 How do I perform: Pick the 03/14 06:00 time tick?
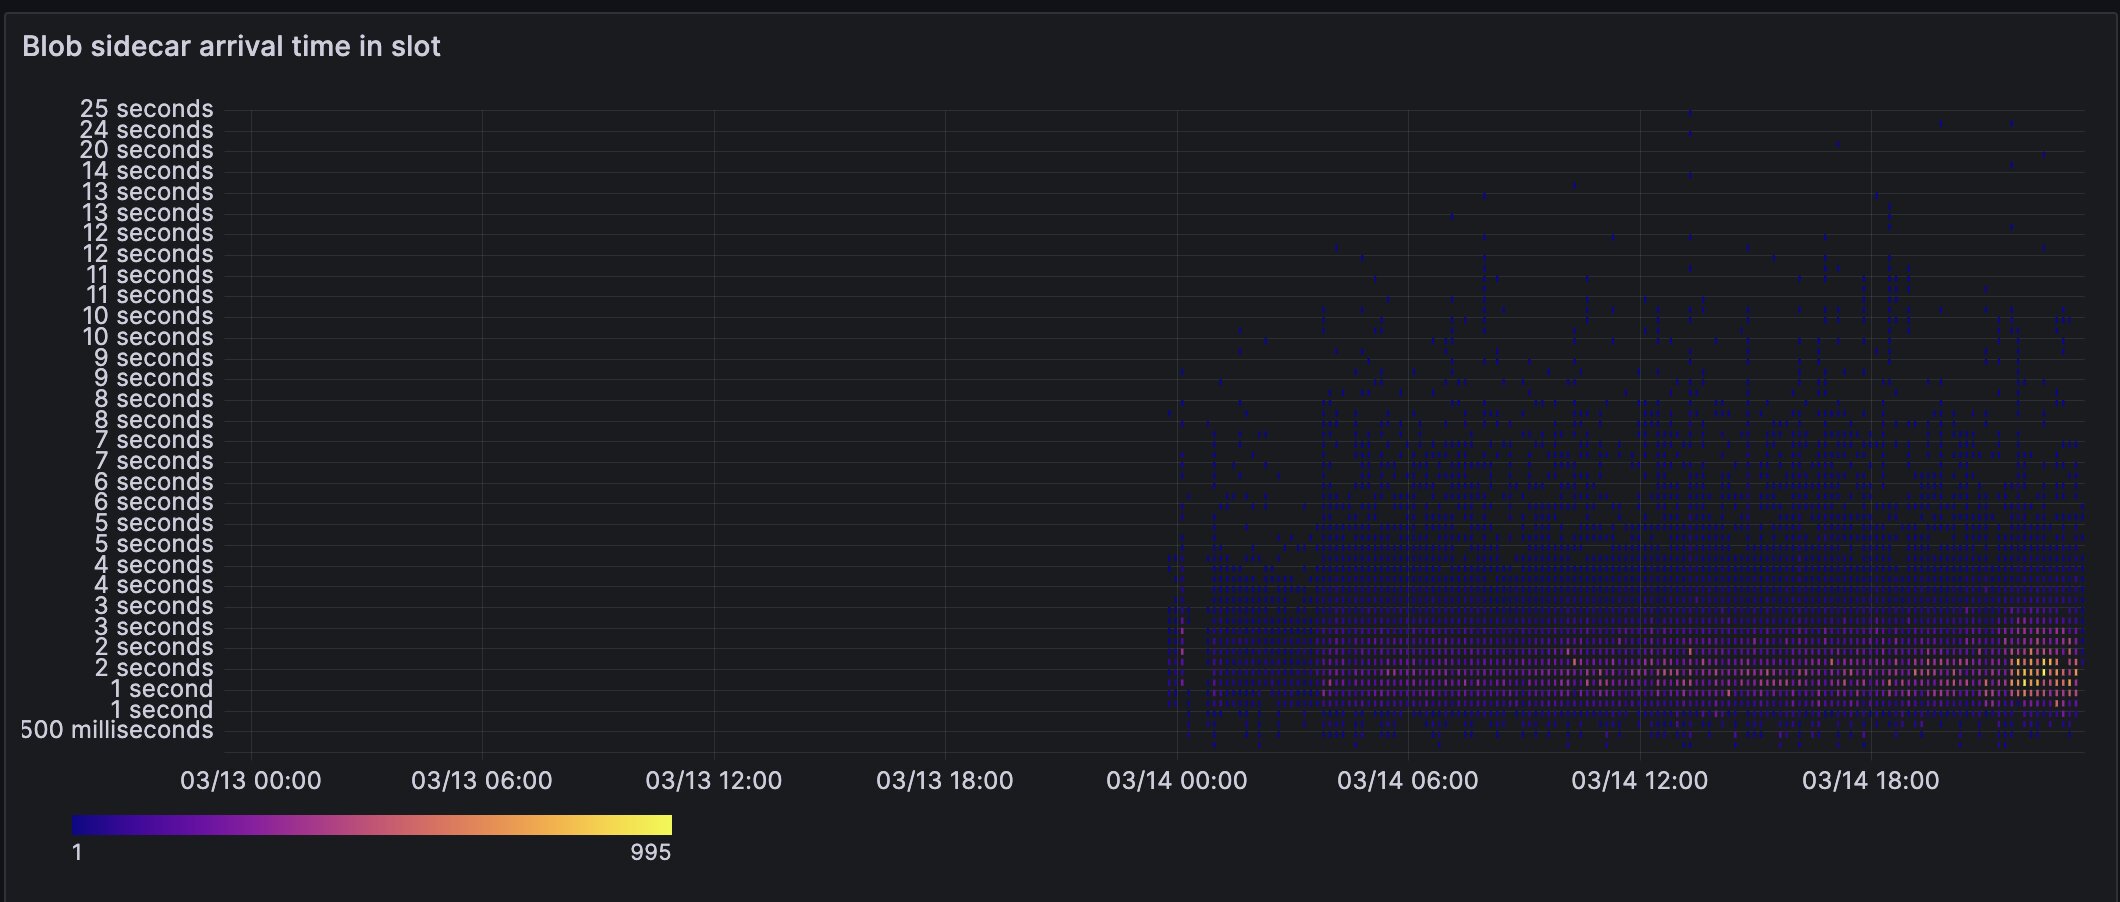(1407, 781)
